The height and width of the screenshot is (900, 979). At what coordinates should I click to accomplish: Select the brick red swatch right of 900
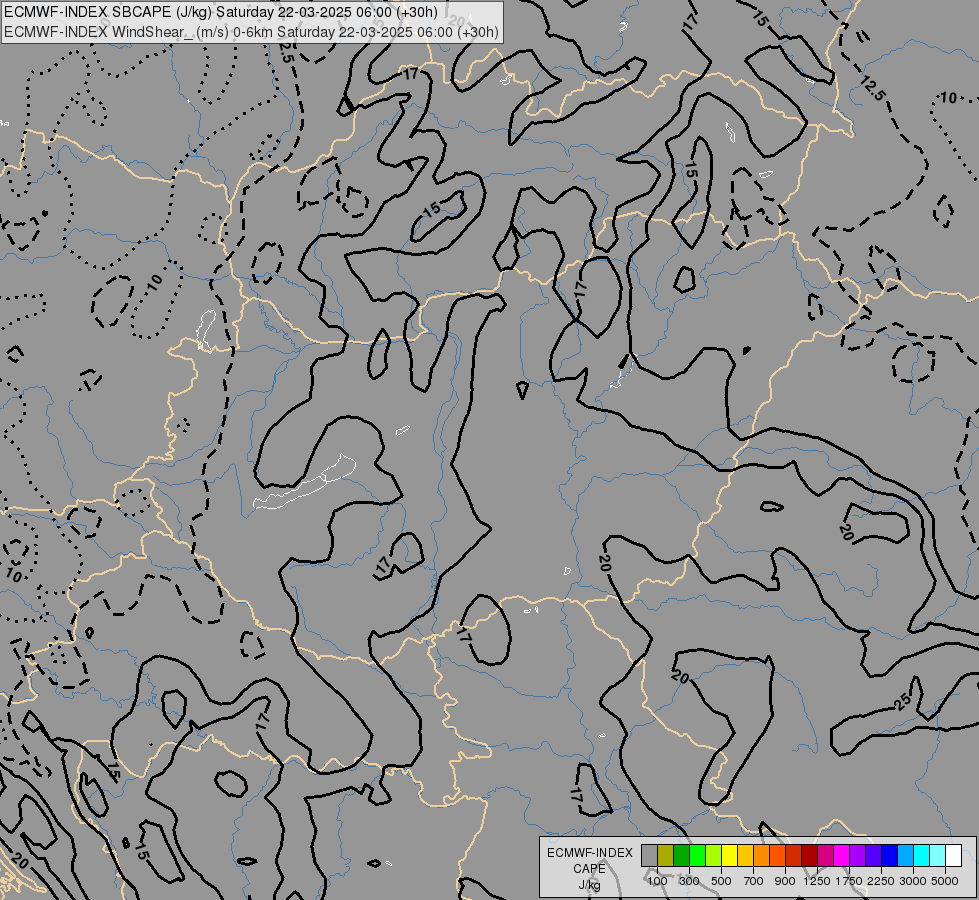794,856
